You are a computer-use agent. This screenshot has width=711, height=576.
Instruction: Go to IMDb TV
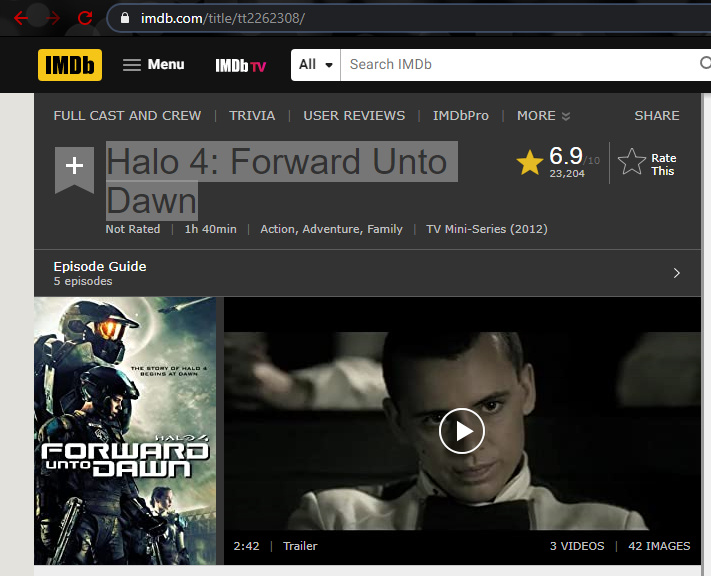tap(240, 66)
